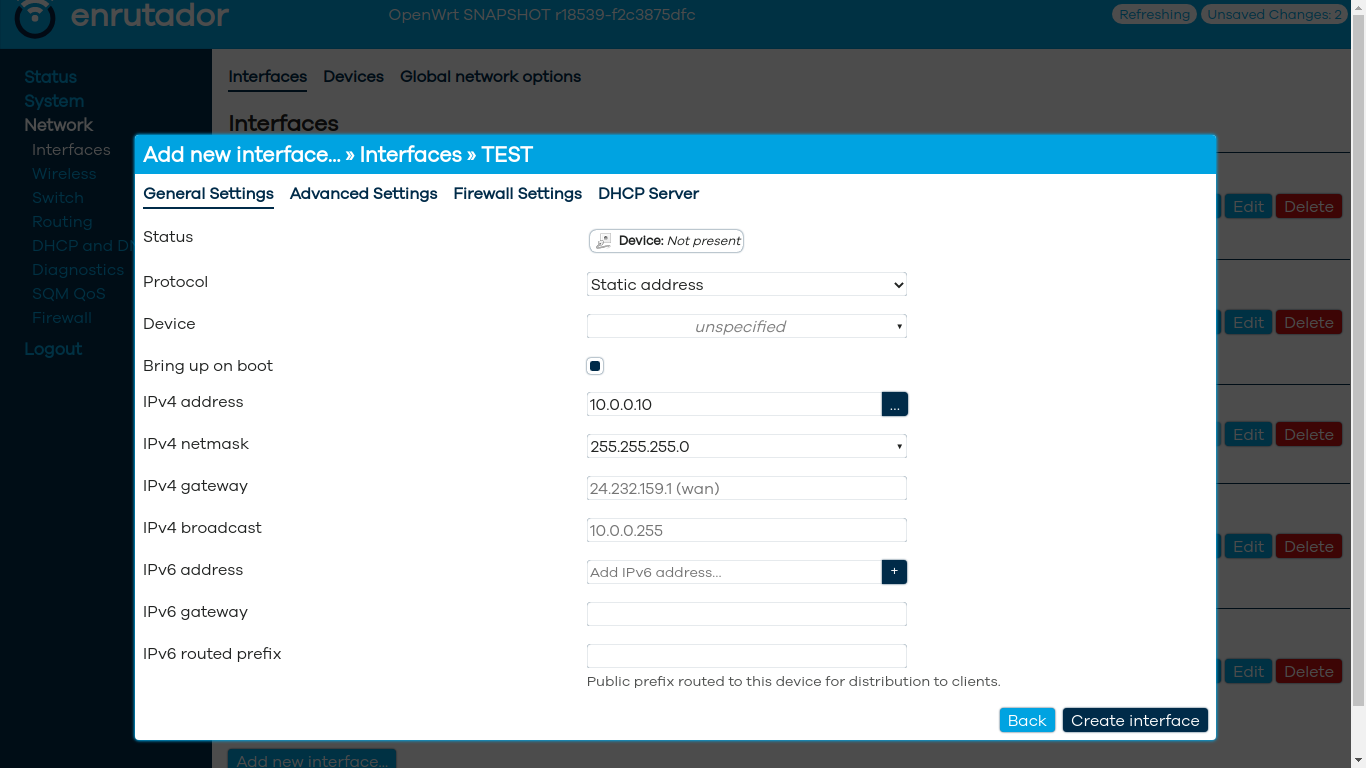Viewport: 1366px width, 768px height.
Task: Open Switch in the sidebar
Action: coord(58,198)
